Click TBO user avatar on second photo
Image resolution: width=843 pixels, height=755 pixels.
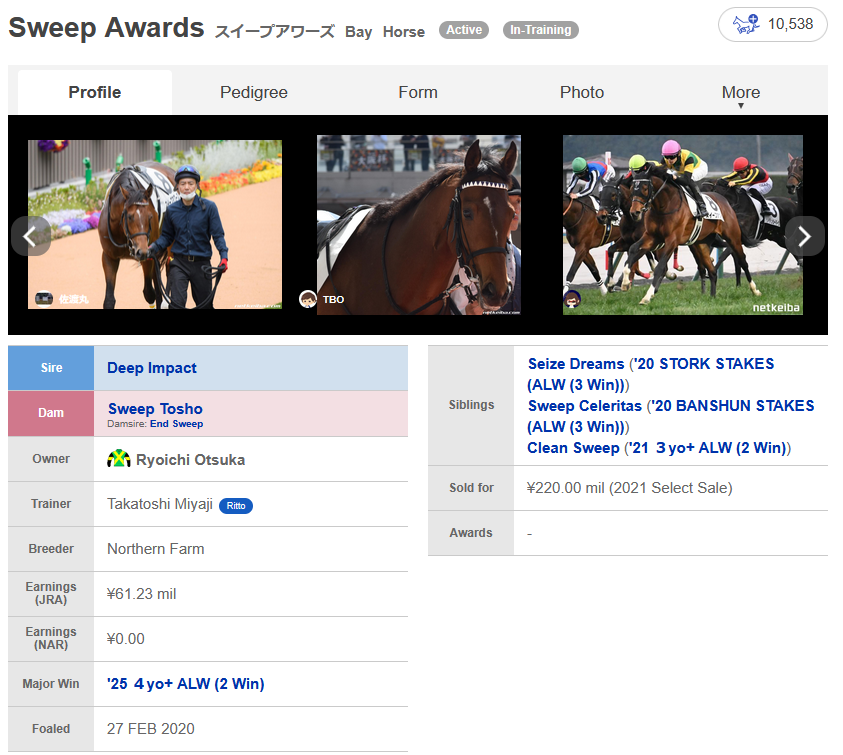(x=308, y=299)
